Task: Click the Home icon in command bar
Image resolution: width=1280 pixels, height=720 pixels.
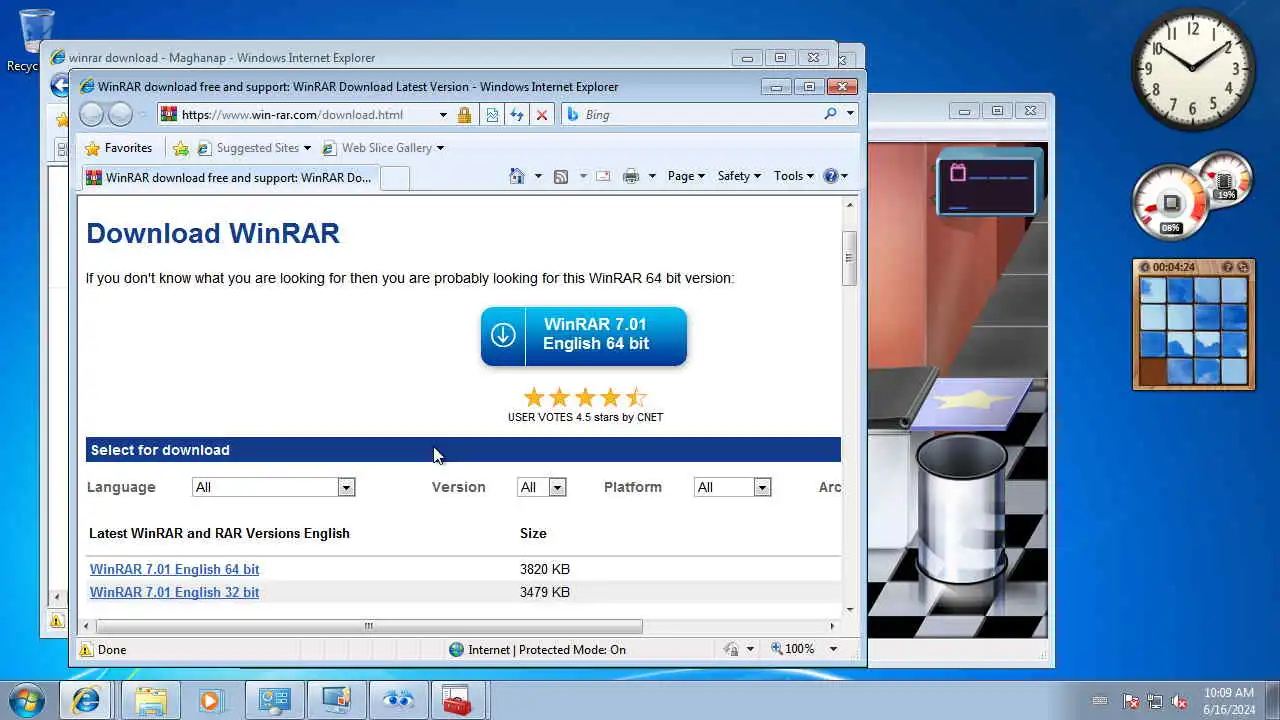Action: 517,176
